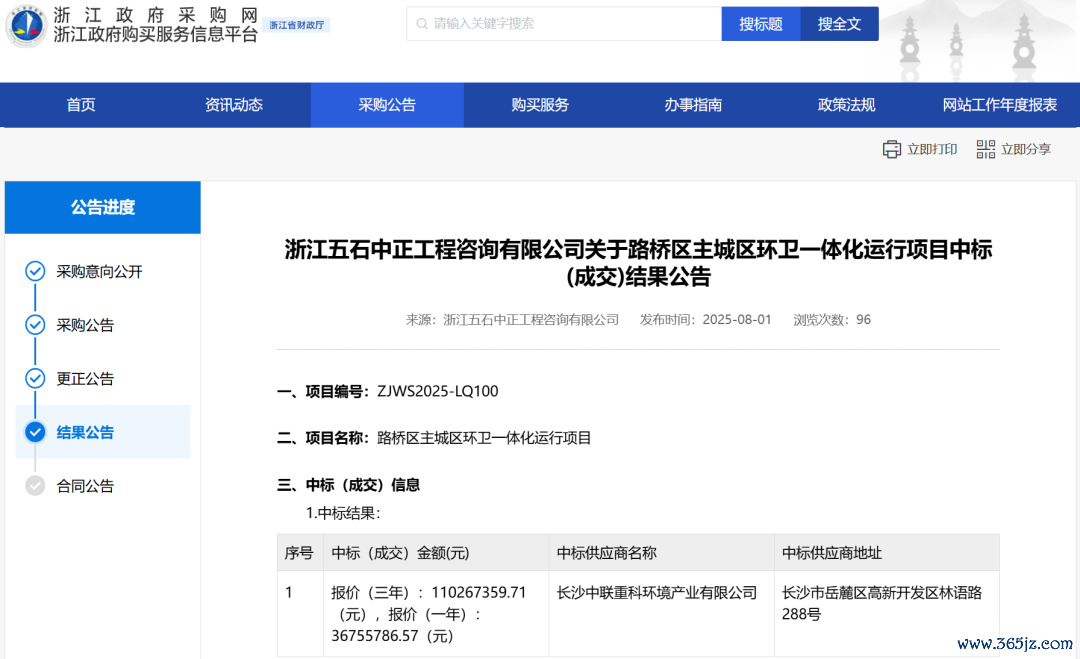Go to the 更正公告 progress step
The image size is (1080, 659).
[85, 379]
